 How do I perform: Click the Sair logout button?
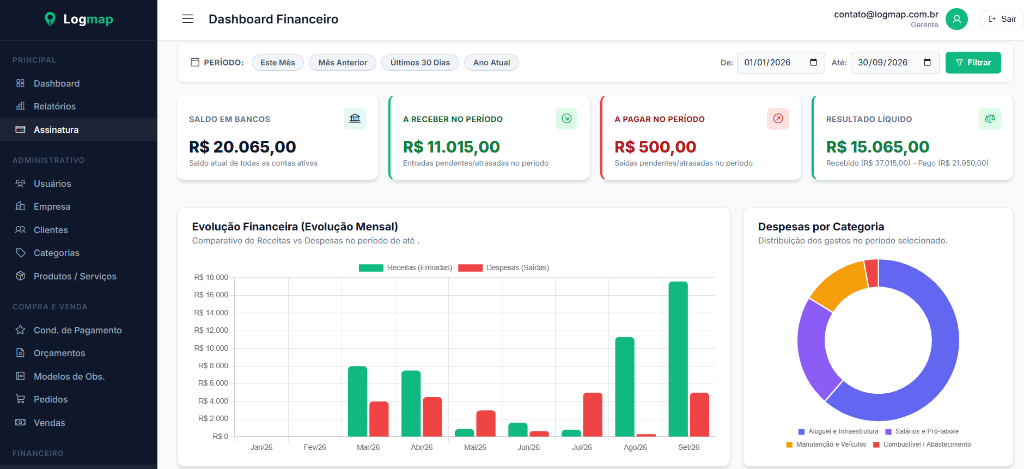point(1002,19)
